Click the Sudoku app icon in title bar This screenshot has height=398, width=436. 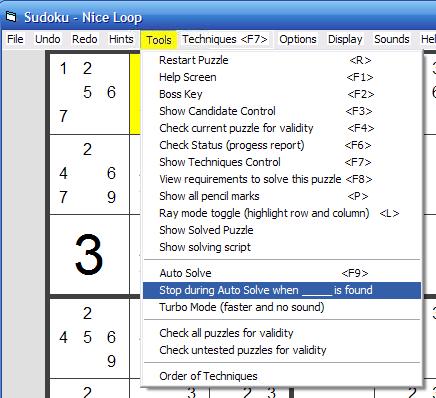point(11,17)
